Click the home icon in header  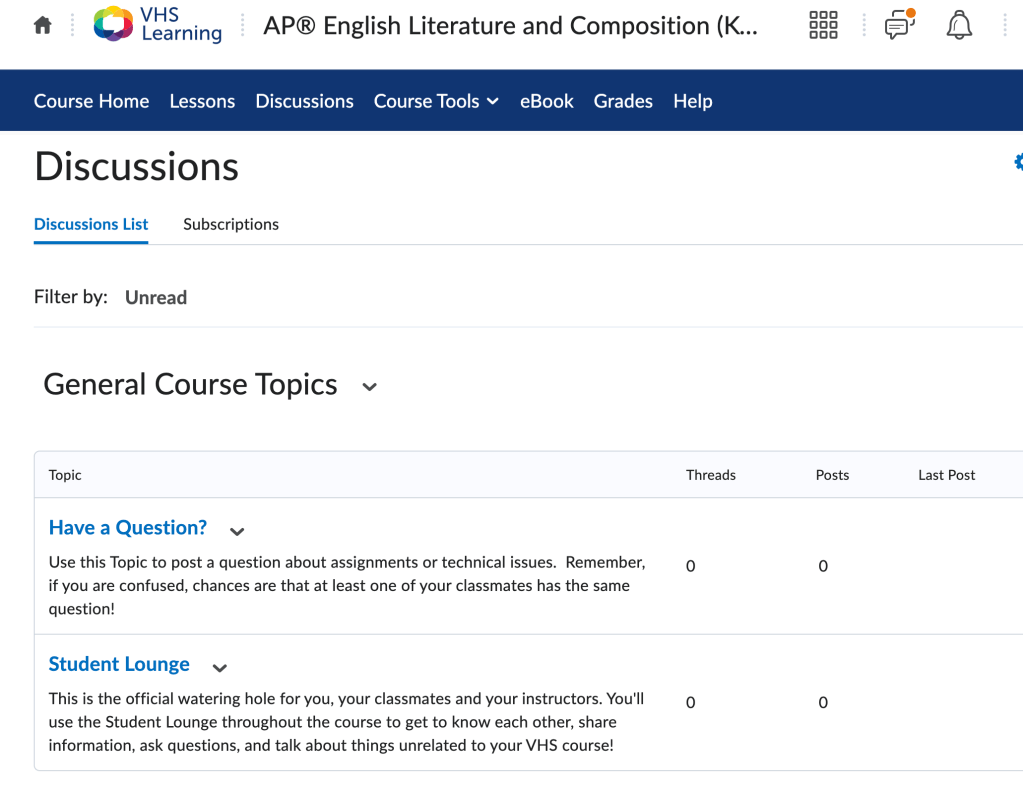(x=42, y=26)
